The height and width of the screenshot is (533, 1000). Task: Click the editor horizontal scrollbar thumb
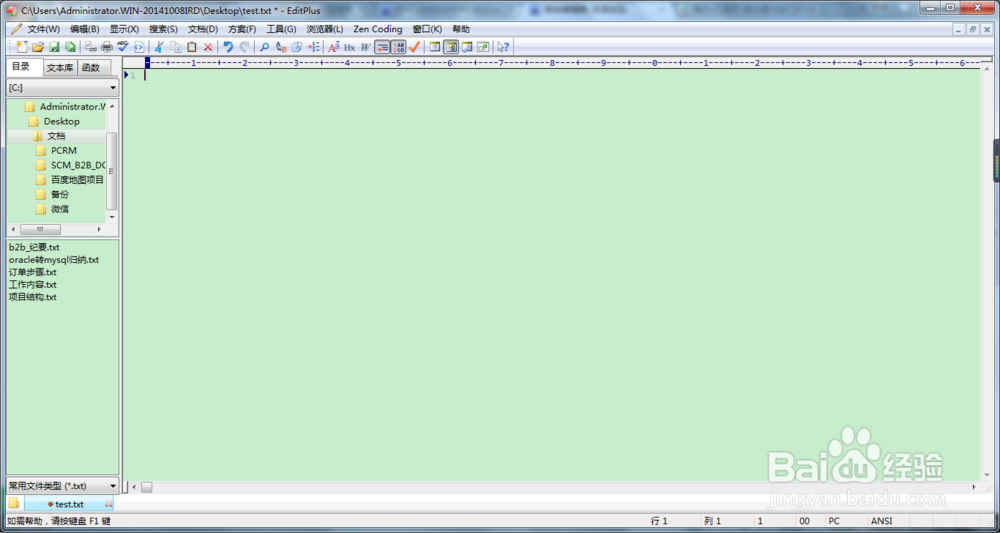coord(147,487)
